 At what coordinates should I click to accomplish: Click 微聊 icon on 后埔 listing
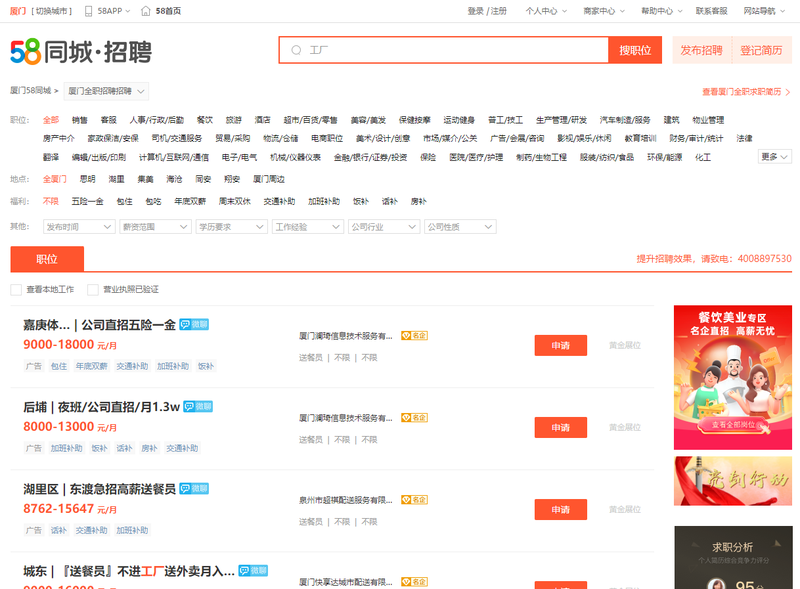pos(198,406)
